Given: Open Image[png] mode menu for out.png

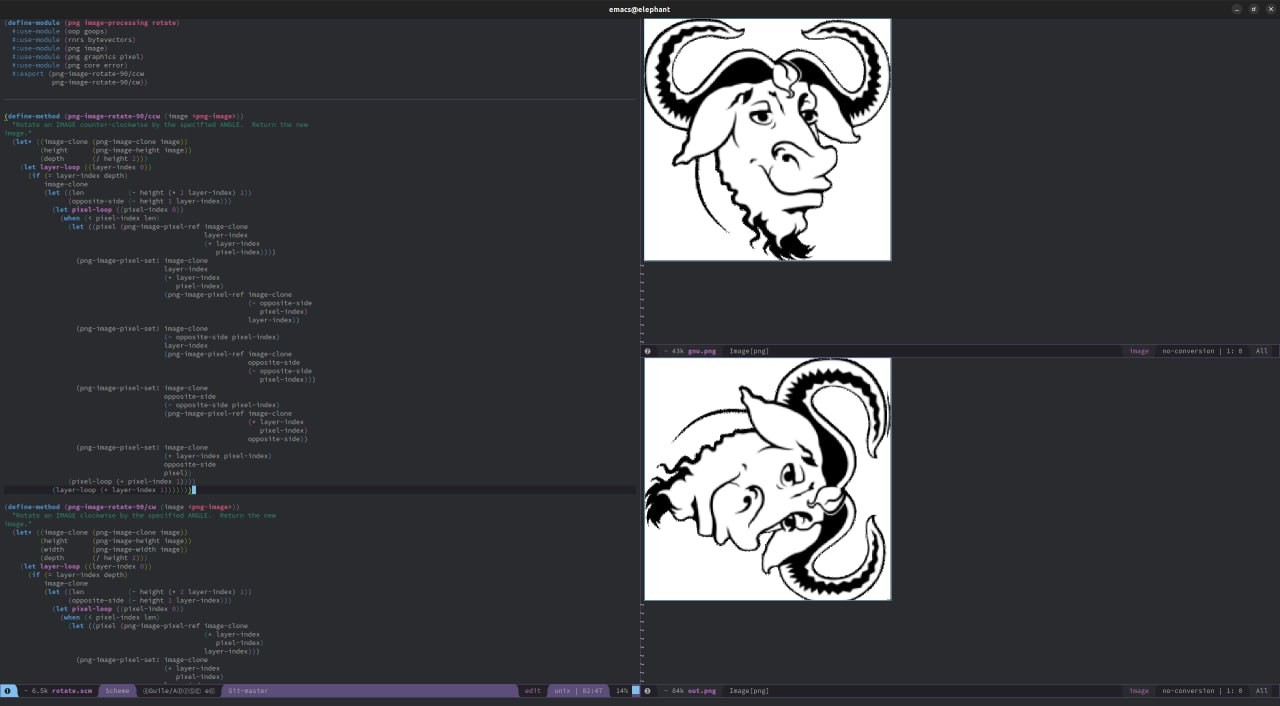Looking at the screenshot, I should (x=749, y=691).
